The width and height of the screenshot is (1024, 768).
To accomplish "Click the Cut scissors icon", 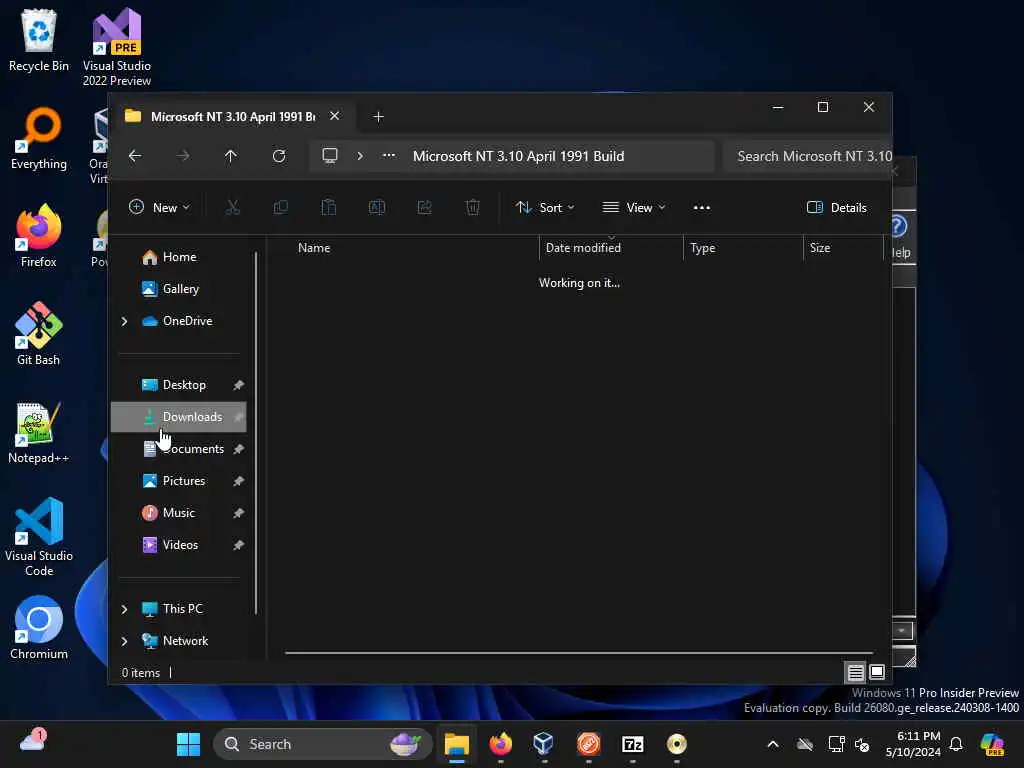I will coord(232,208).
